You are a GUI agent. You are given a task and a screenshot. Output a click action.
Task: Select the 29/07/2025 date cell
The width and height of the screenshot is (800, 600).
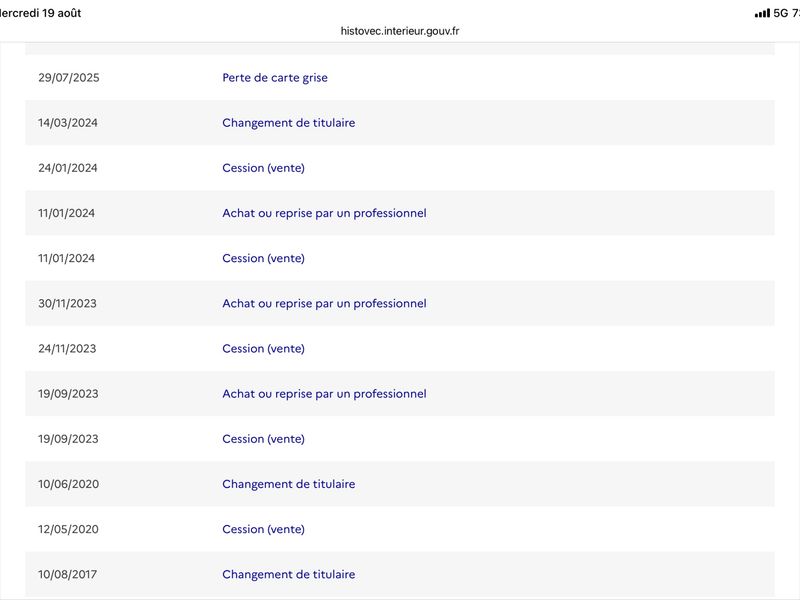(x=69, y=78)
